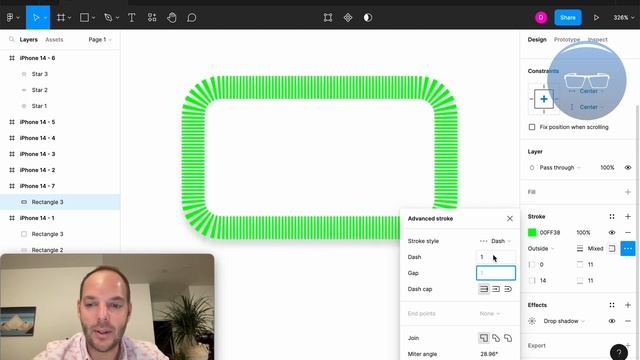Click the stroke opacity 100% field

[583, 232]
